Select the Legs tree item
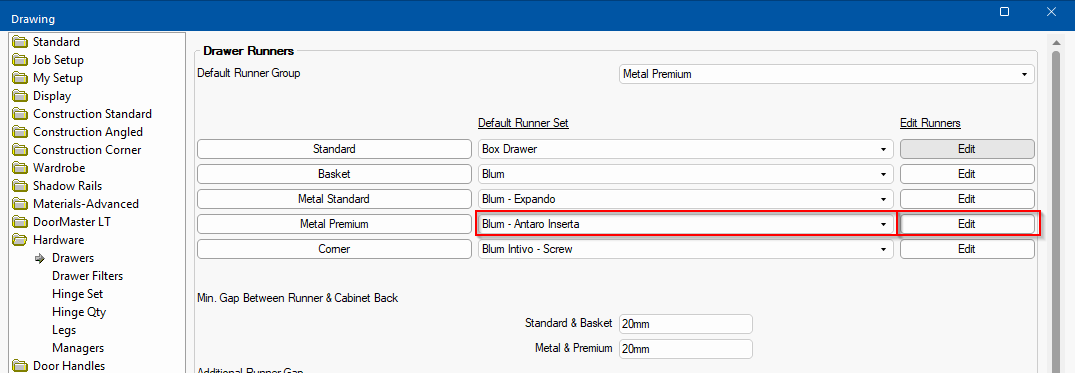Image resolution: width=1075 pixels, height=373 pixels. pyautogui.click(x=64, y=330)
